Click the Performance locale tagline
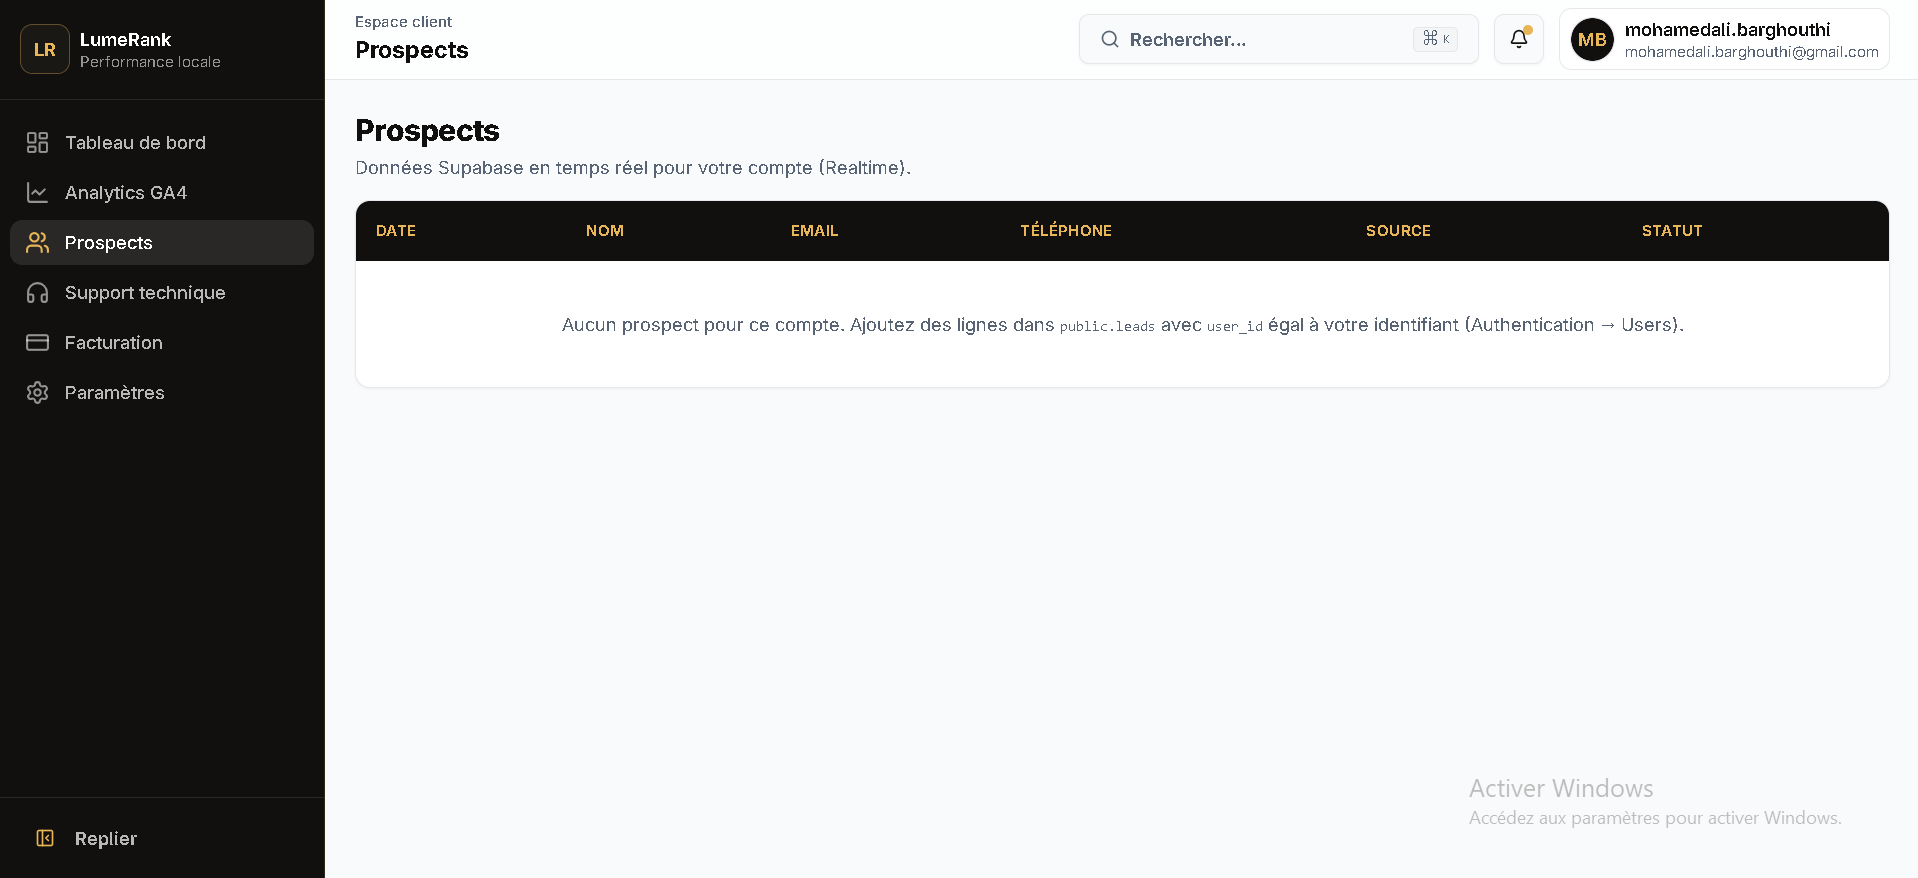The image size is (1918, 878). pos(150,62)
